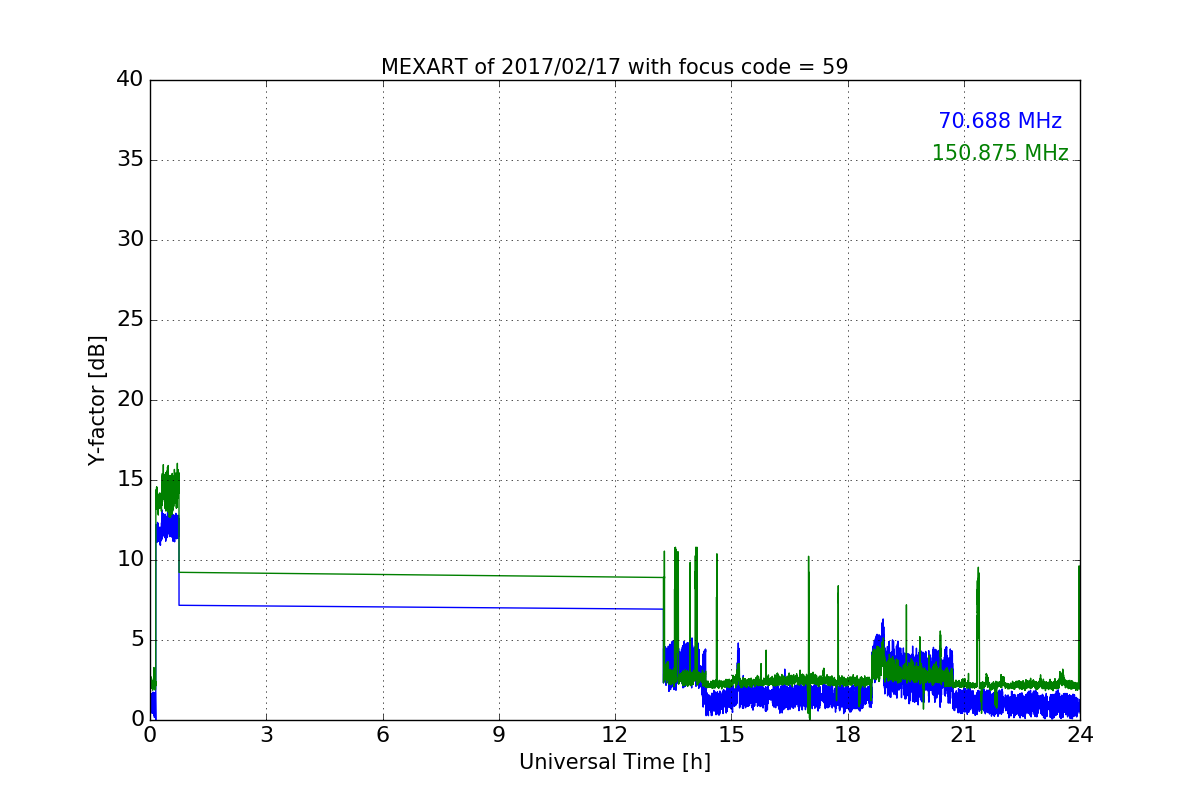The image size is (1200, 800).
Task: Click the Y-factor [dB] axis label
Action: click(x=97, y=400)
